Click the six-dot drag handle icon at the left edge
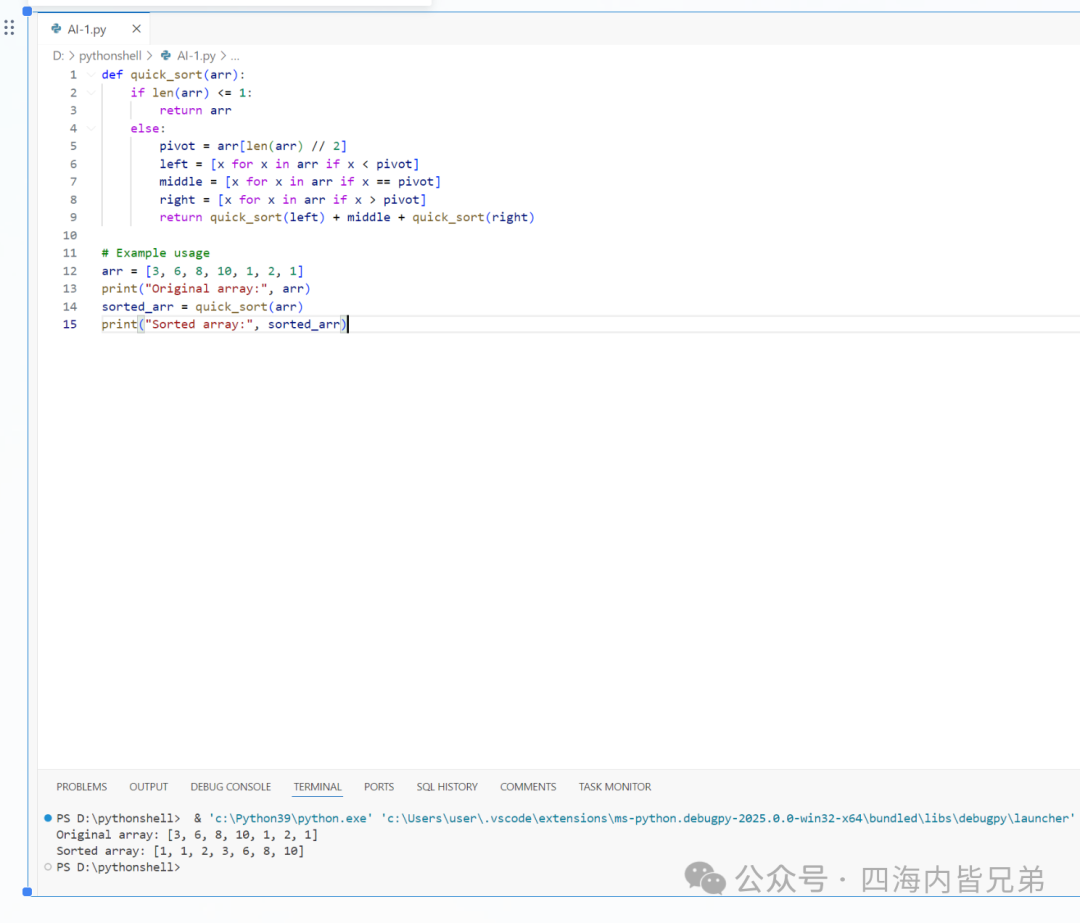Viewport: 1080px width, 923px height. pos(9,28)
